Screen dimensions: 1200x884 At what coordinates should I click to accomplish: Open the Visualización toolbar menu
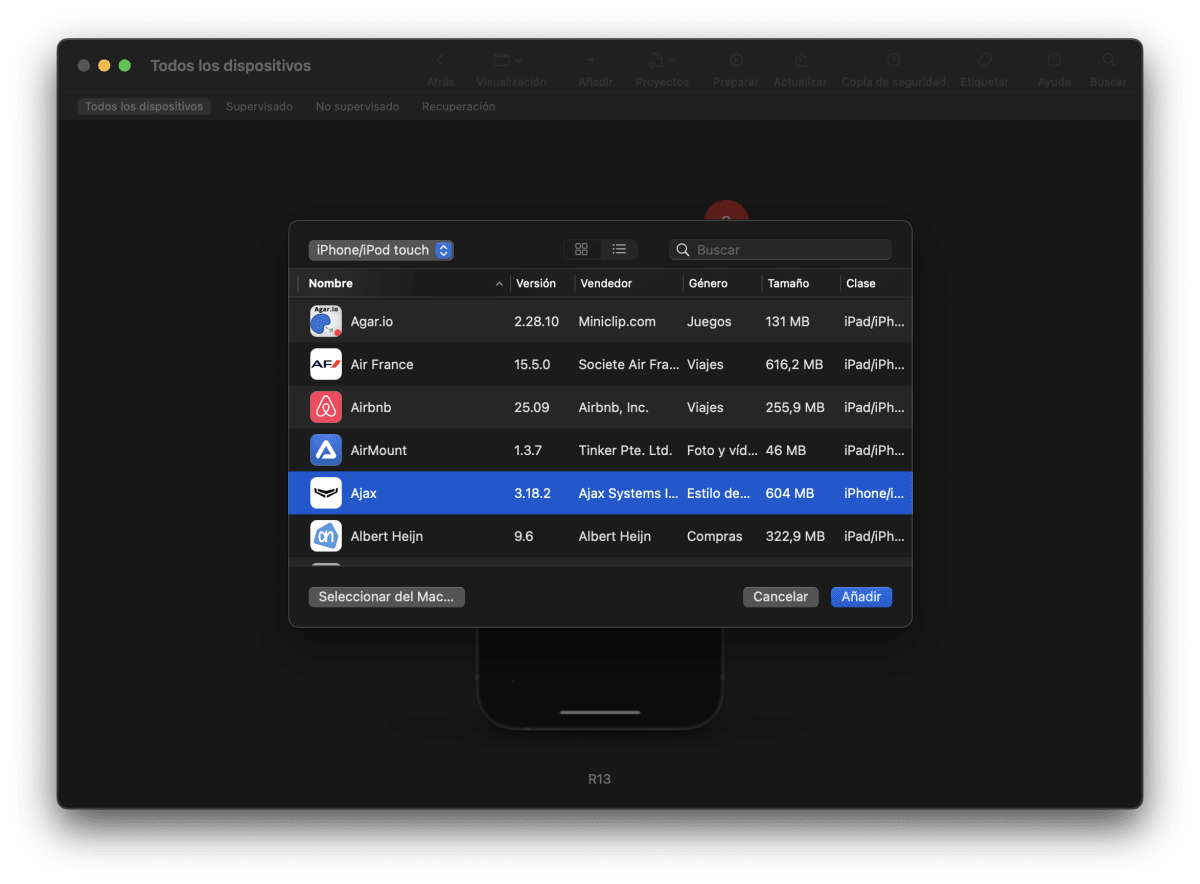coord(508,61)
